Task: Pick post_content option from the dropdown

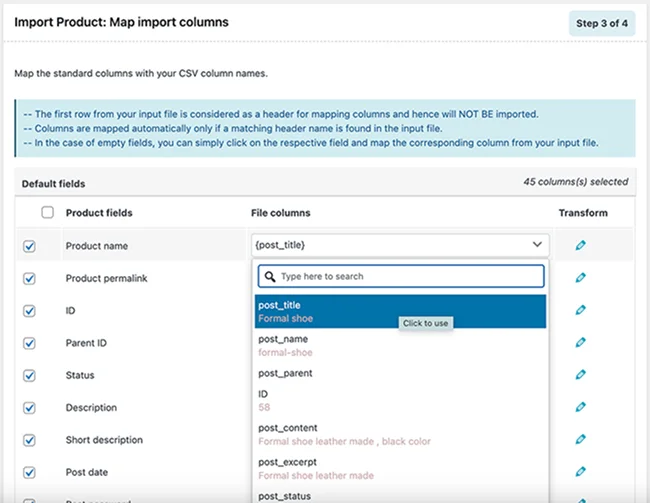Action: tap(400, 433)
